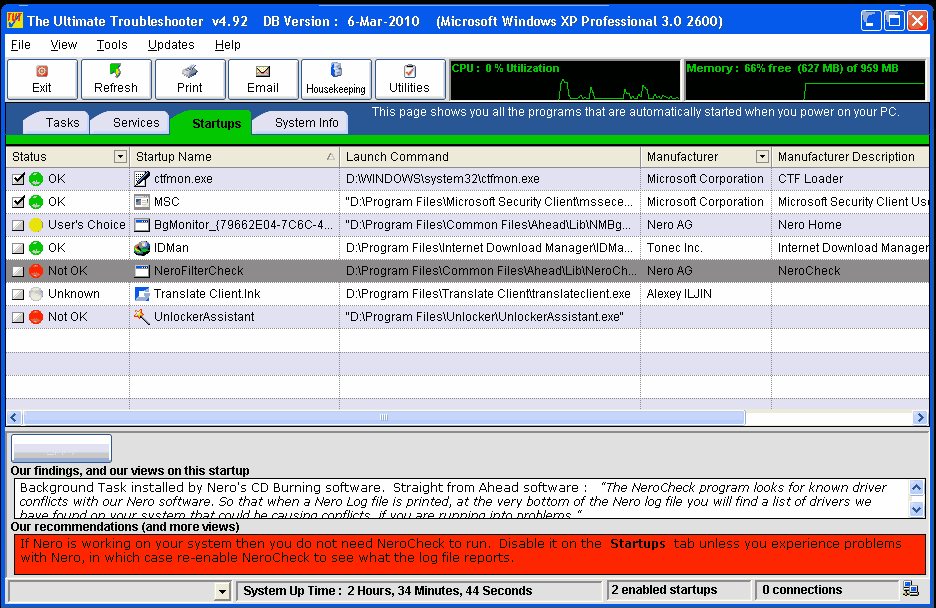Click the CPU utilization graph
This screenshot has width=936, height=608.
[x=565, y=80]
